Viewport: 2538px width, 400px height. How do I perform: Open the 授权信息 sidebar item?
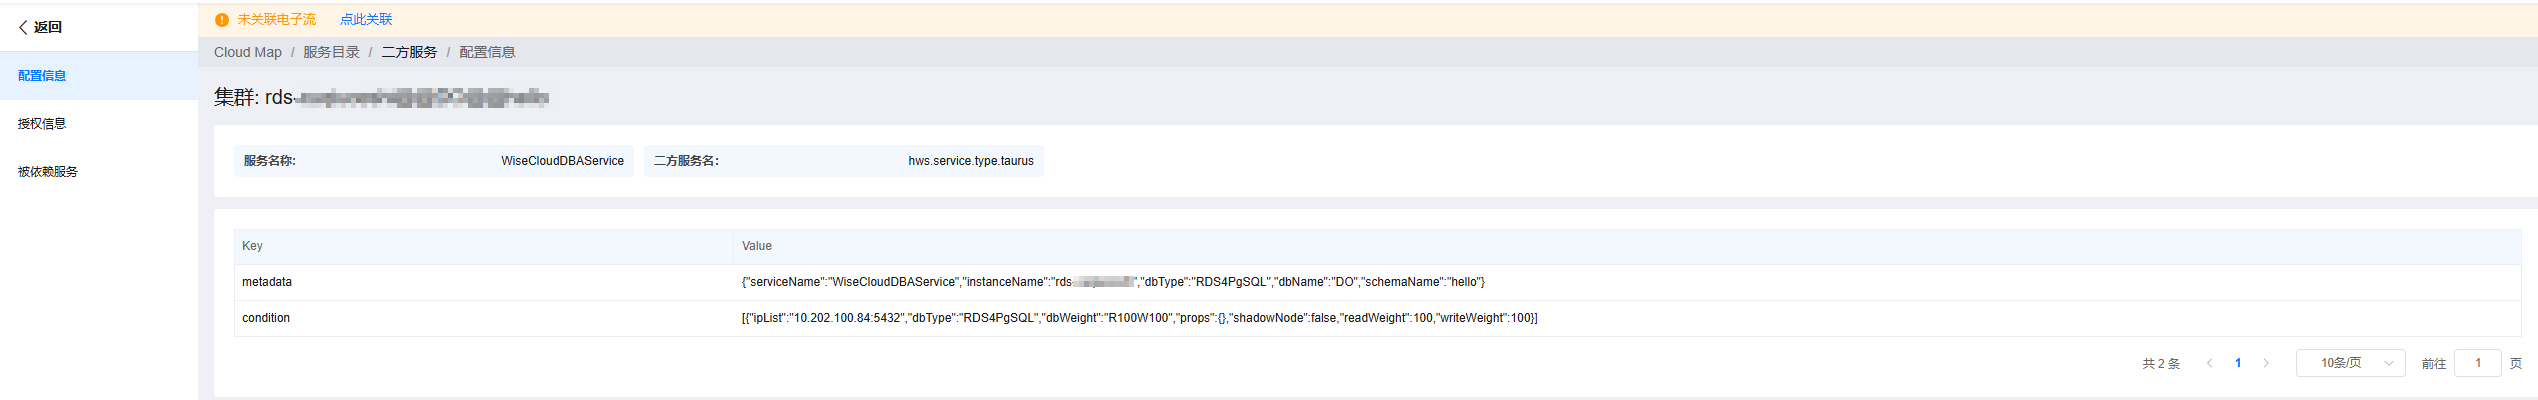coord(42,124)
